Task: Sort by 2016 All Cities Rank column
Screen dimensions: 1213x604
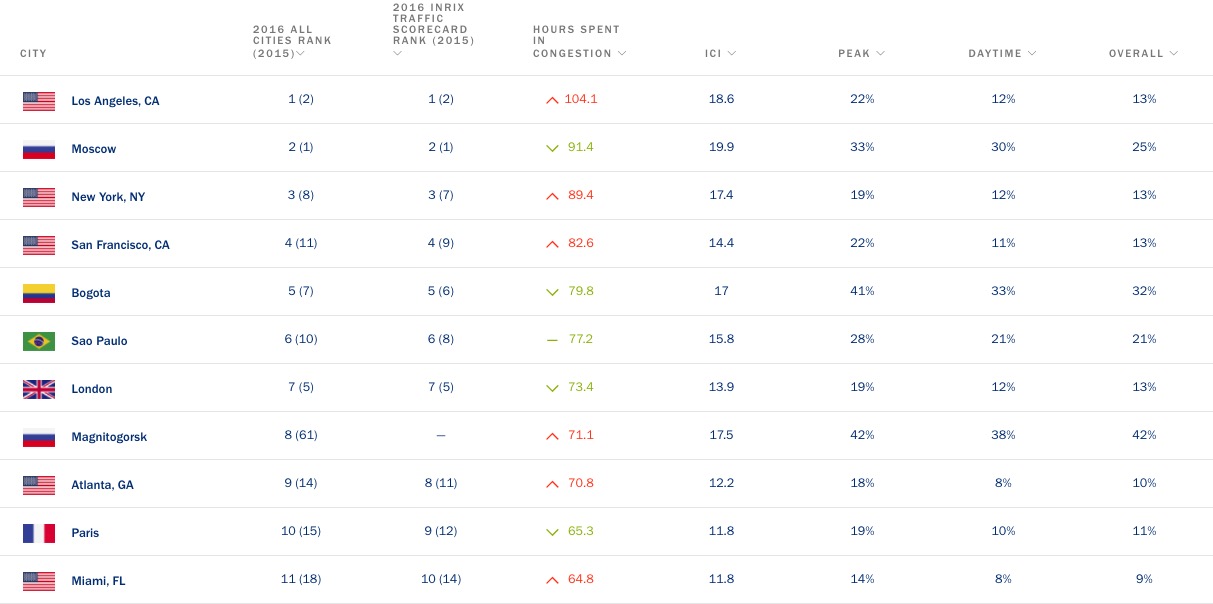Action: (291, 41)
